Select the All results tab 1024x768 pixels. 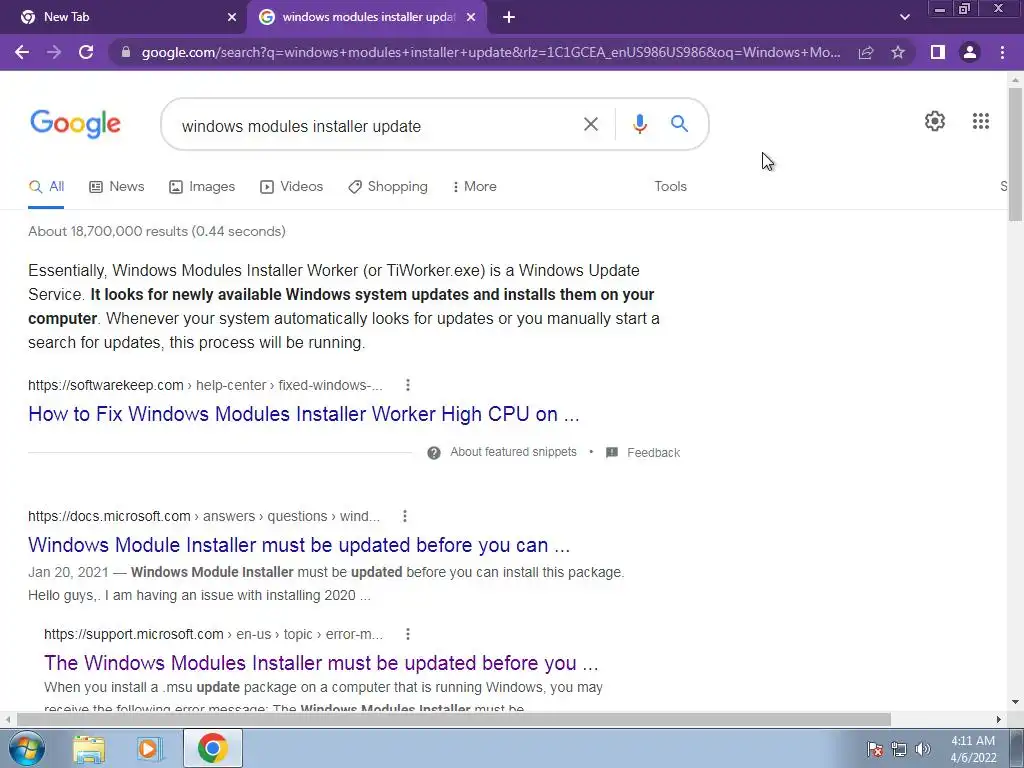(x=46, y=187)
